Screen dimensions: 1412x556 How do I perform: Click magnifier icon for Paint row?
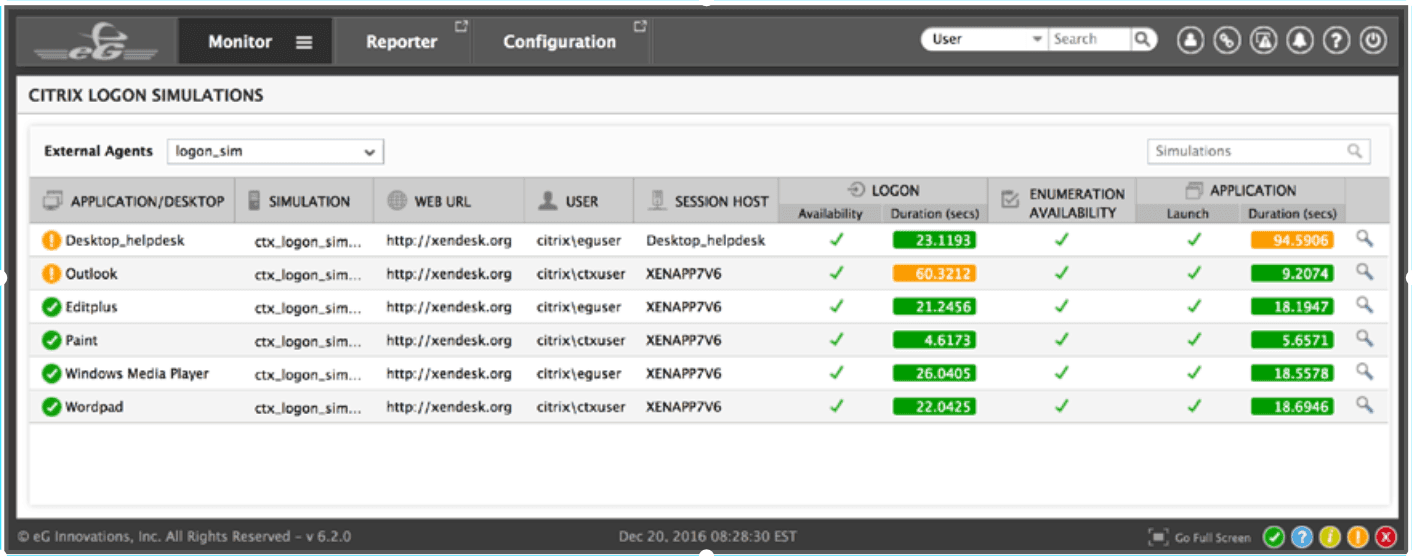pos(1364,338)
